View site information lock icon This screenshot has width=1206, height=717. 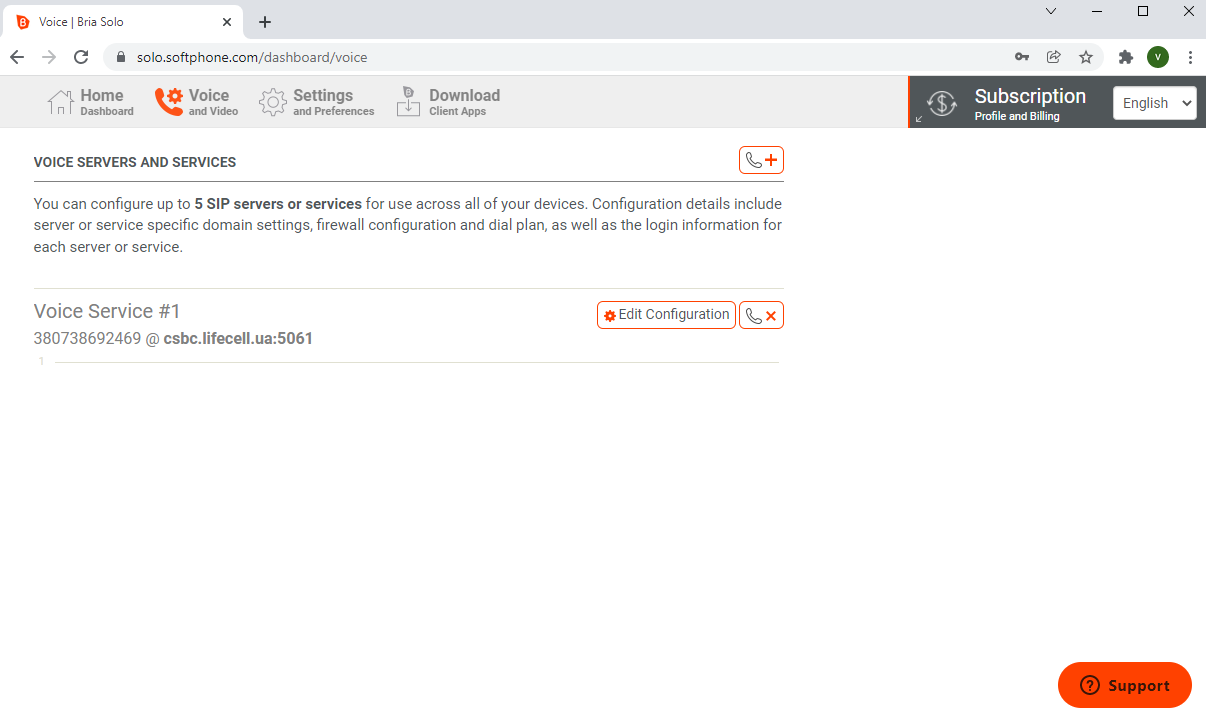[121, 57]
